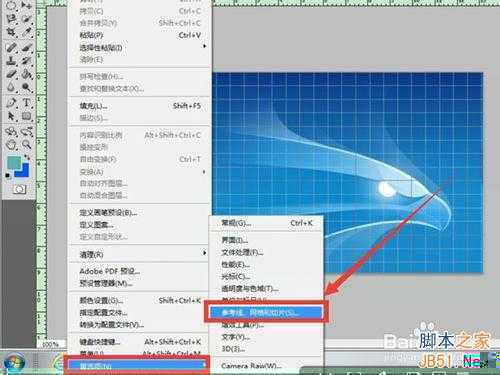The height and width of the screenshot is (375, 500).
Task: Select the Lasso tool
Action: tap(11, 18)
